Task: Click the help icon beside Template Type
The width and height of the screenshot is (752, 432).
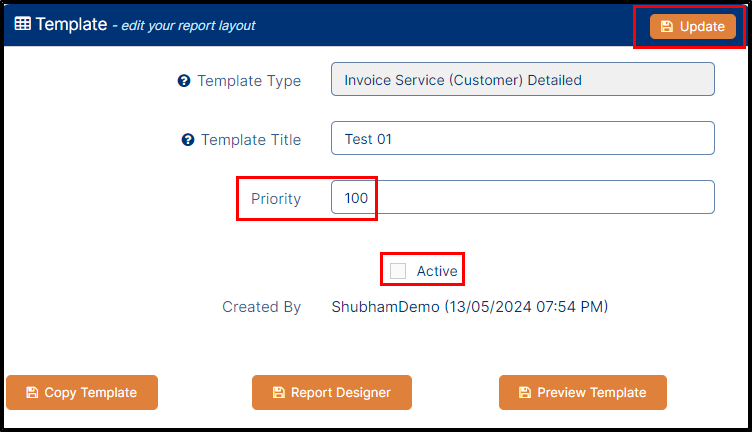Action: 184,81
